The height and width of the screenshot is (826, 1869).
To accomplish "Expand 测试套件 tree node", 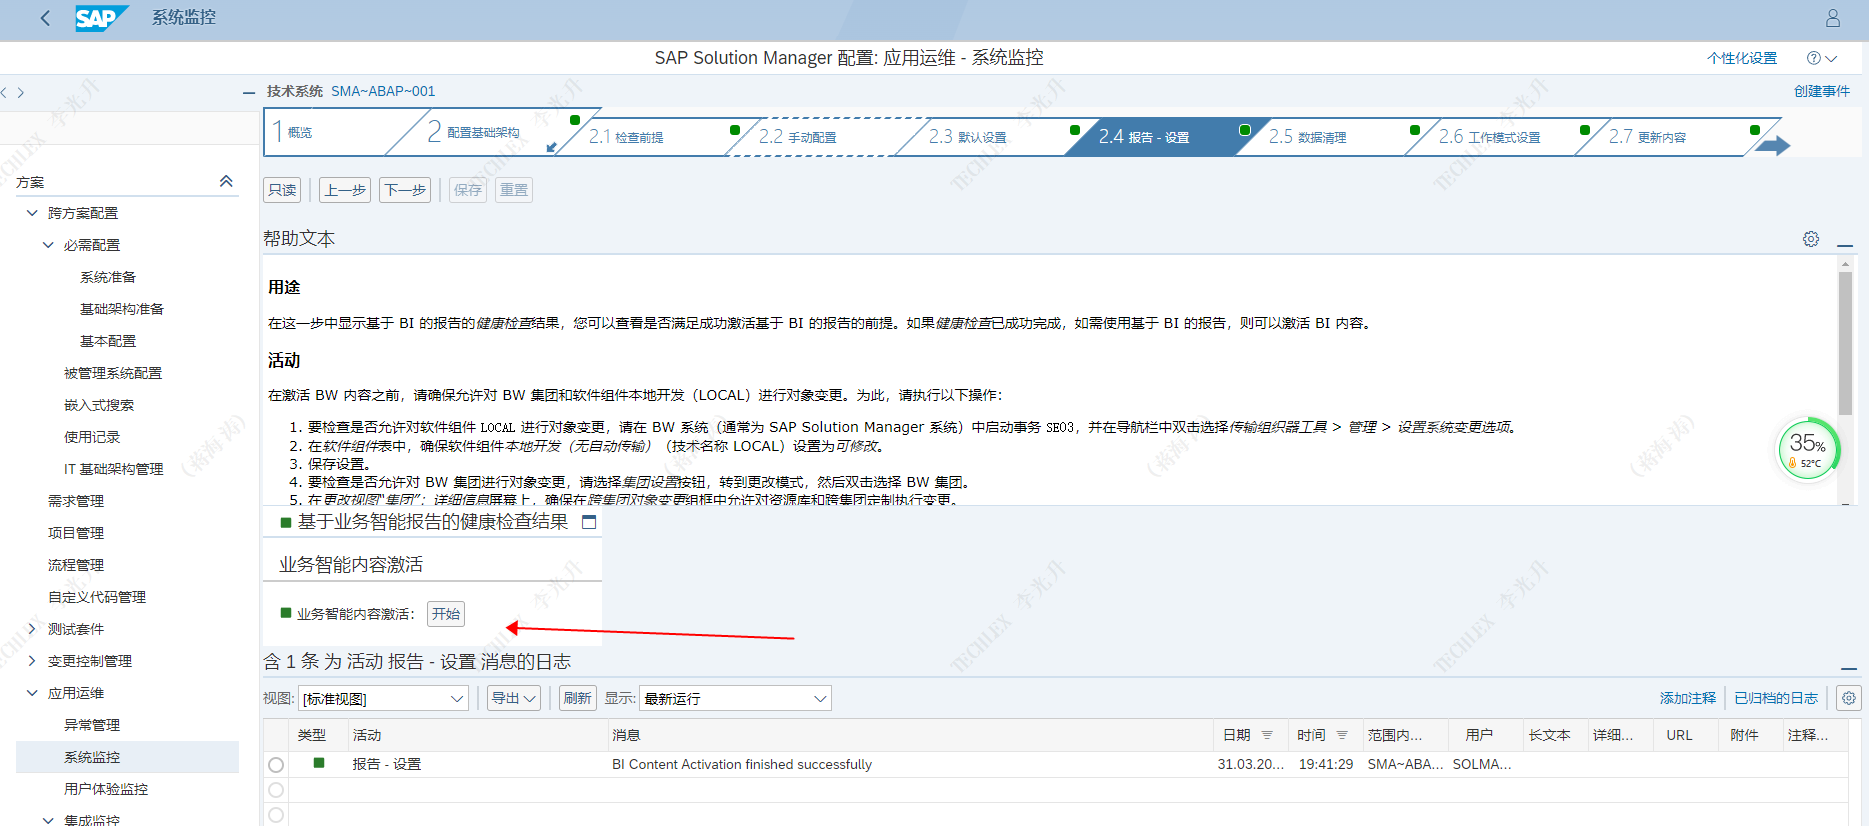I will 32,629.
